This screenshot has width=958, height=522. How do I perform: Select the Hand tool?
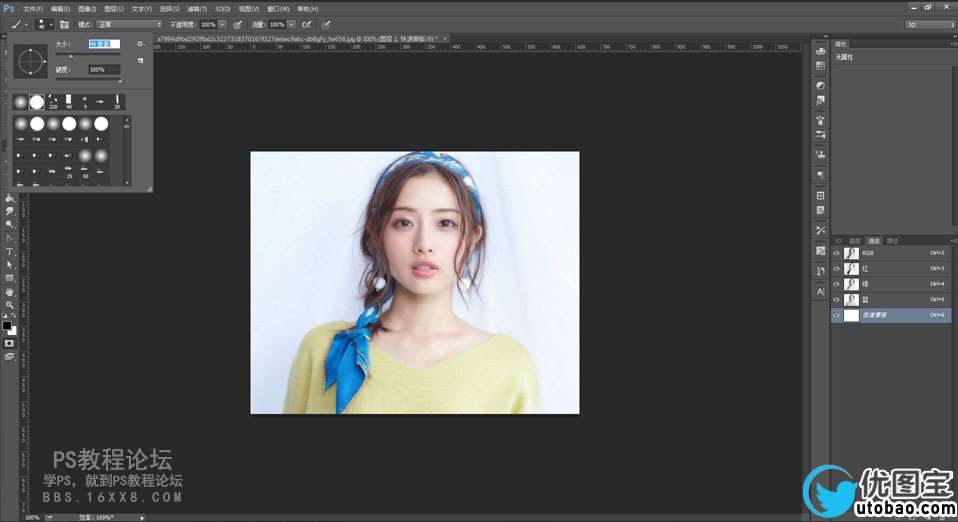(9, 292)
